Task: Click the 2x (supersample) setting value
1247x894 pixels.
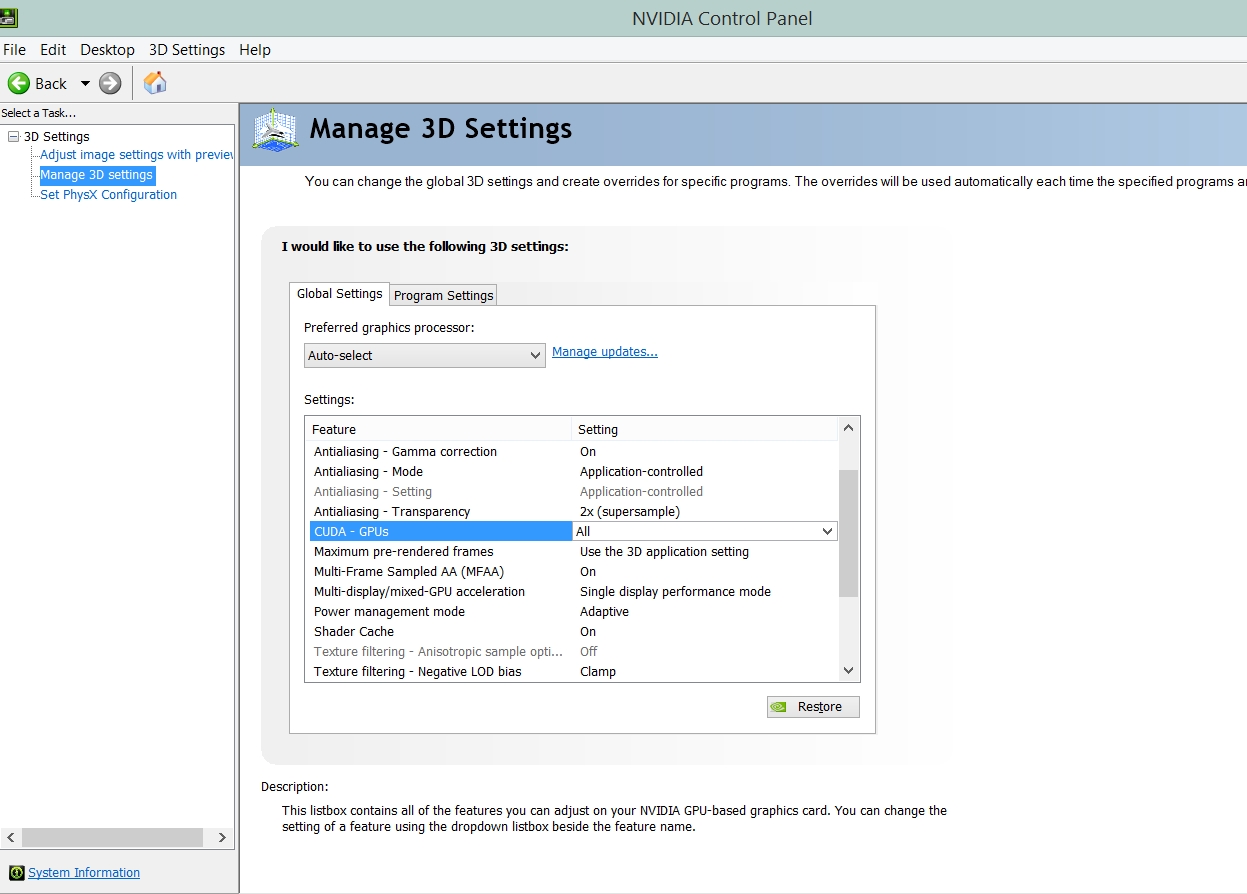Action: point(630,512)
